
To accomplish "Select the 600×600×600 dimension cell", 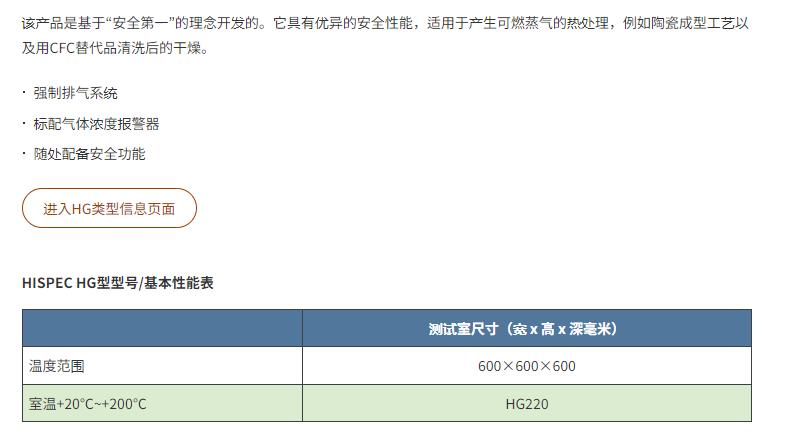I will tap(527, 366).
